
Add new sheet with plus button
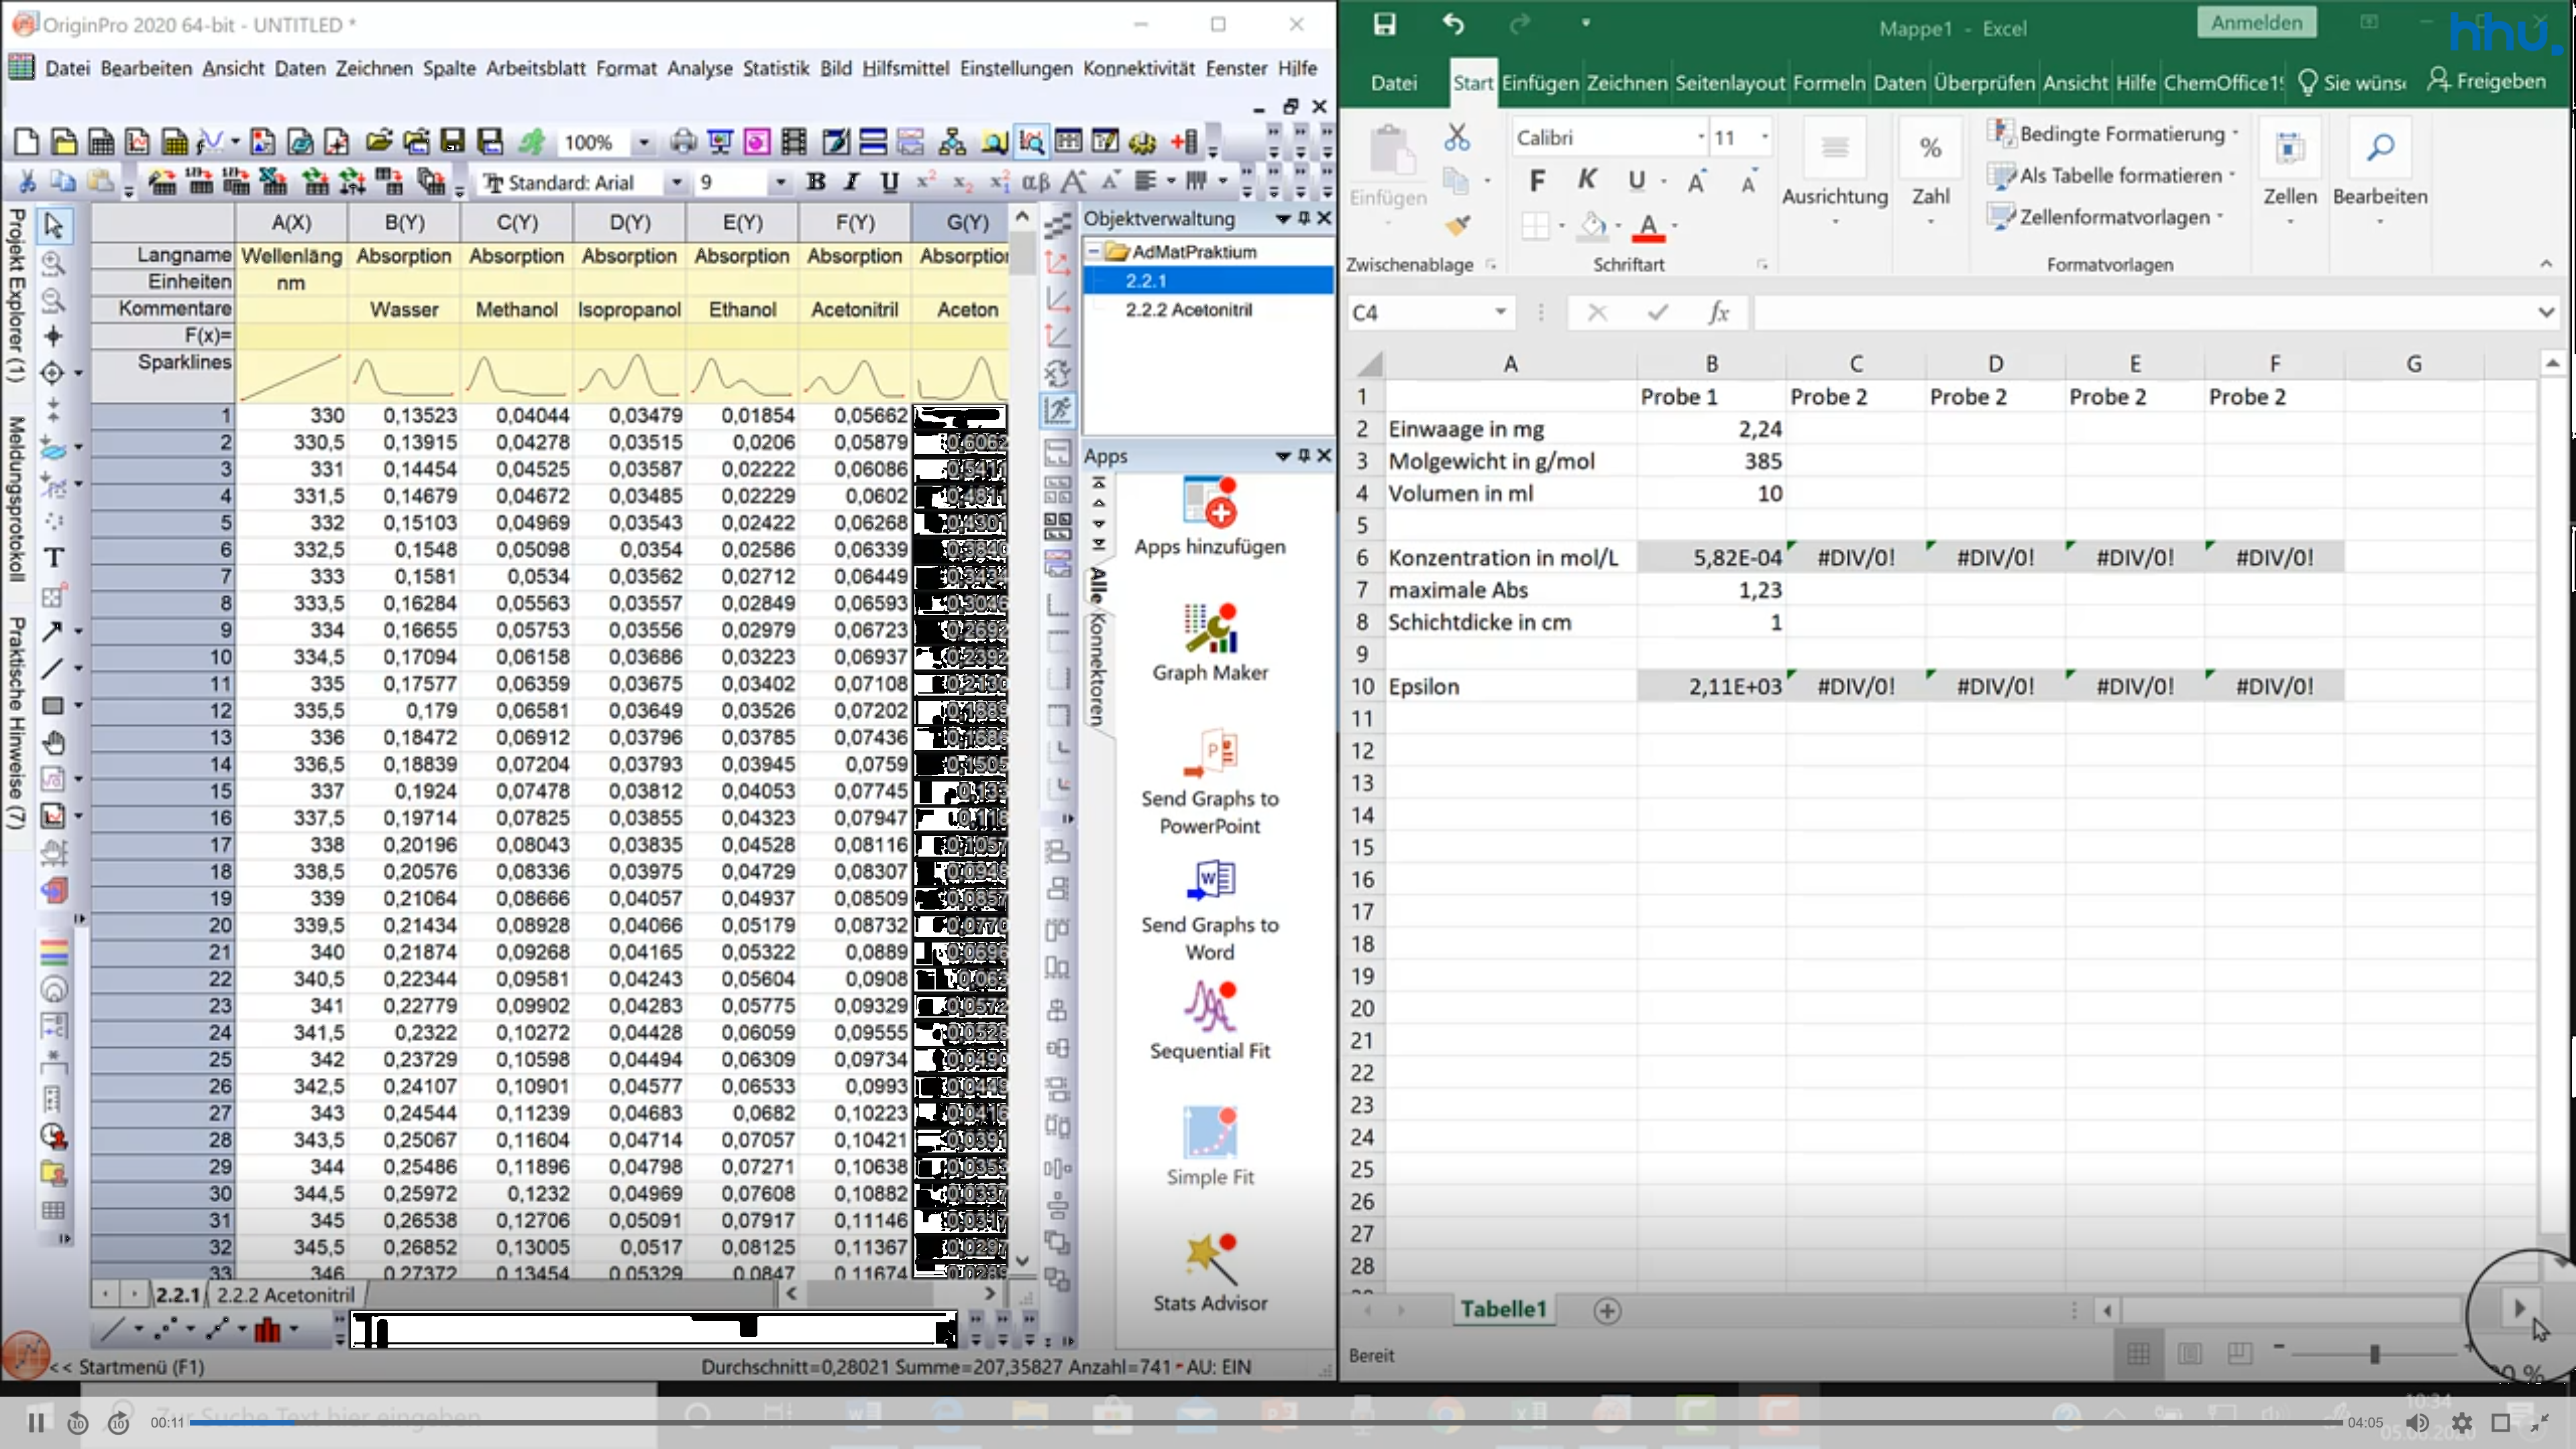(1606, 1310)
